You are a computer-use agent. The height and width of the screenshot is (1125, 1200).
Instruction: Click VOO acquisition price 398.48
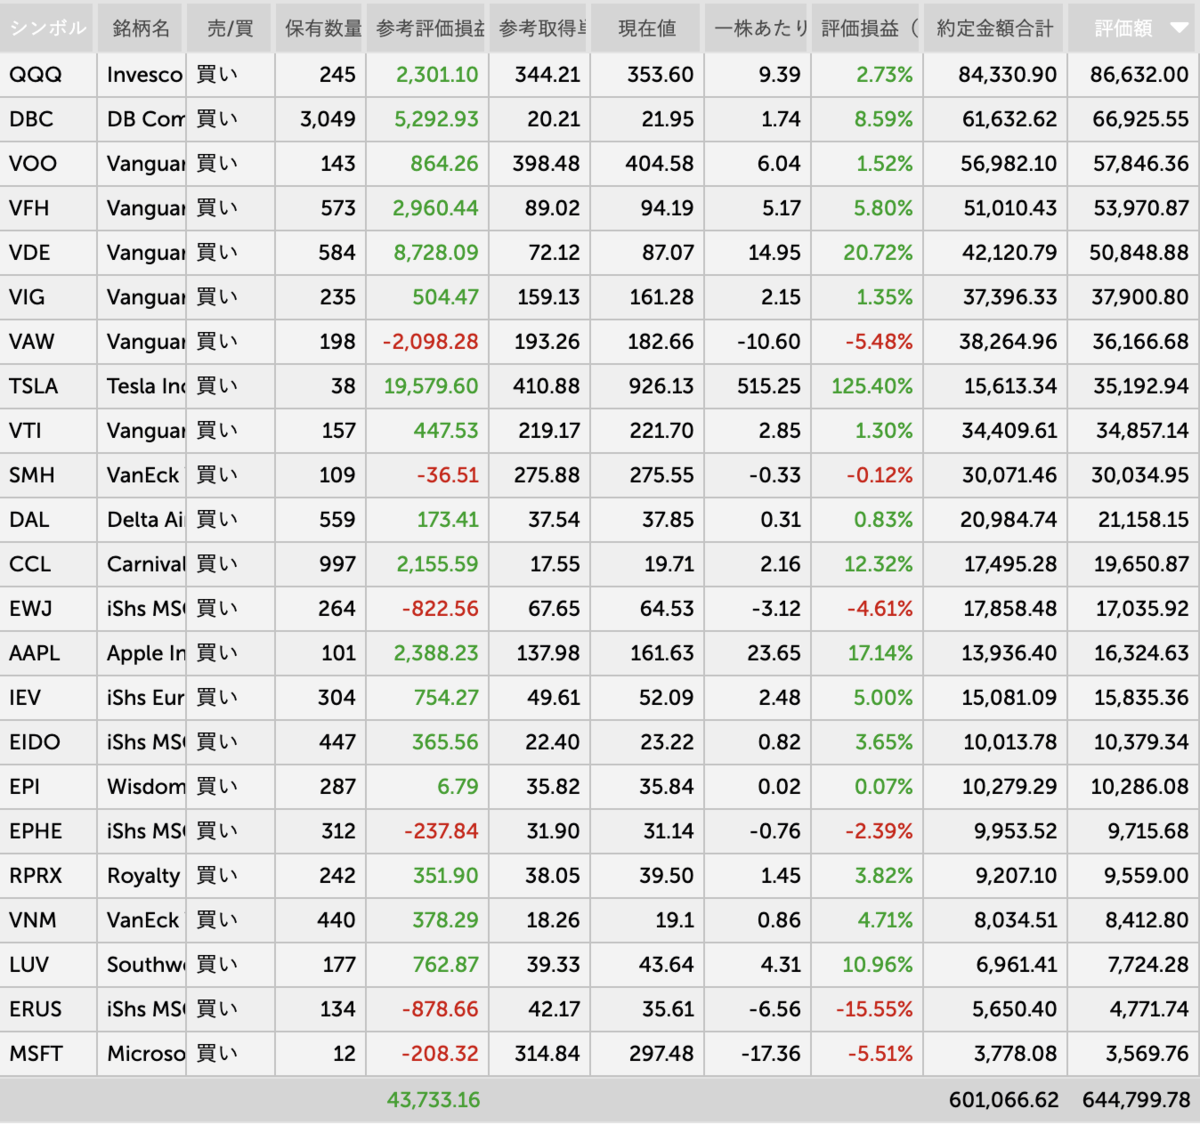pyautogui.click(x=546, y=164)
